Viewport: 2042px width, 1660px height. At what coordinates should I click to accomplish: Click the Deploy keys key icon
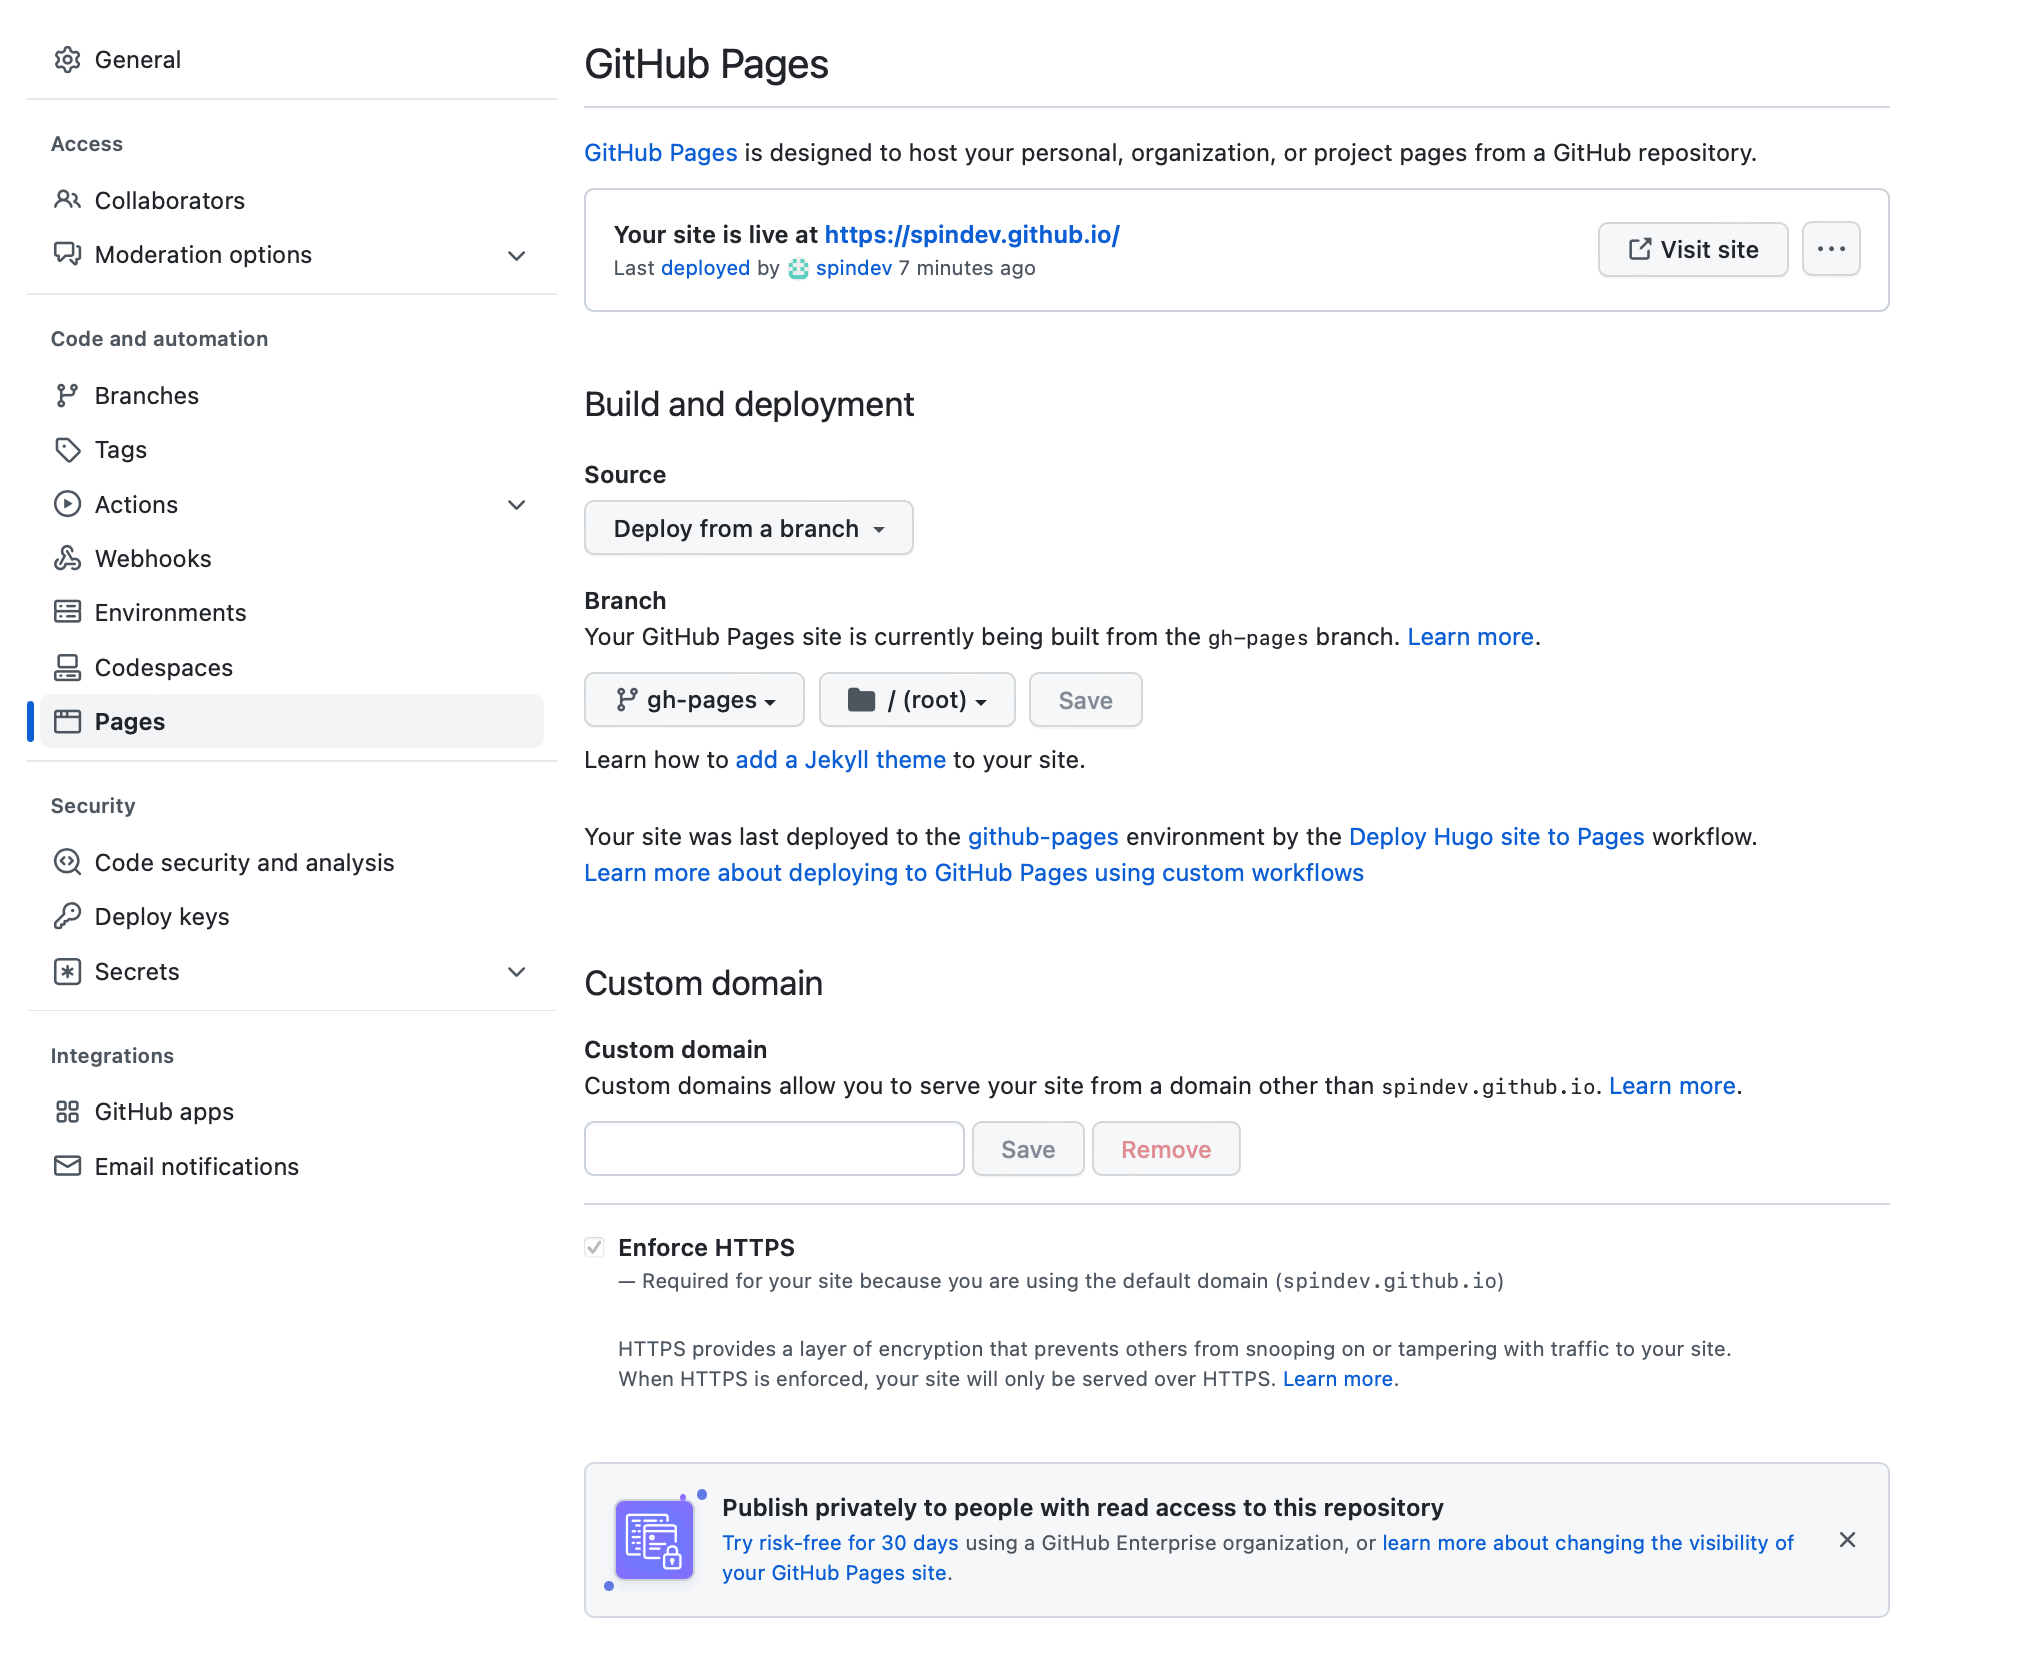tap(67, 916)
